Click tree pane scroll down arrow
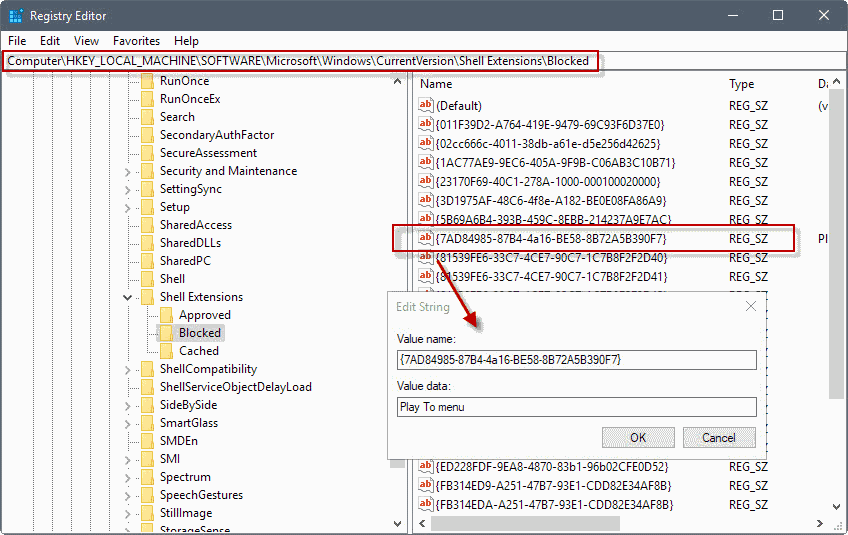This screenshot has height=535, width=848. tap(398, 523)
